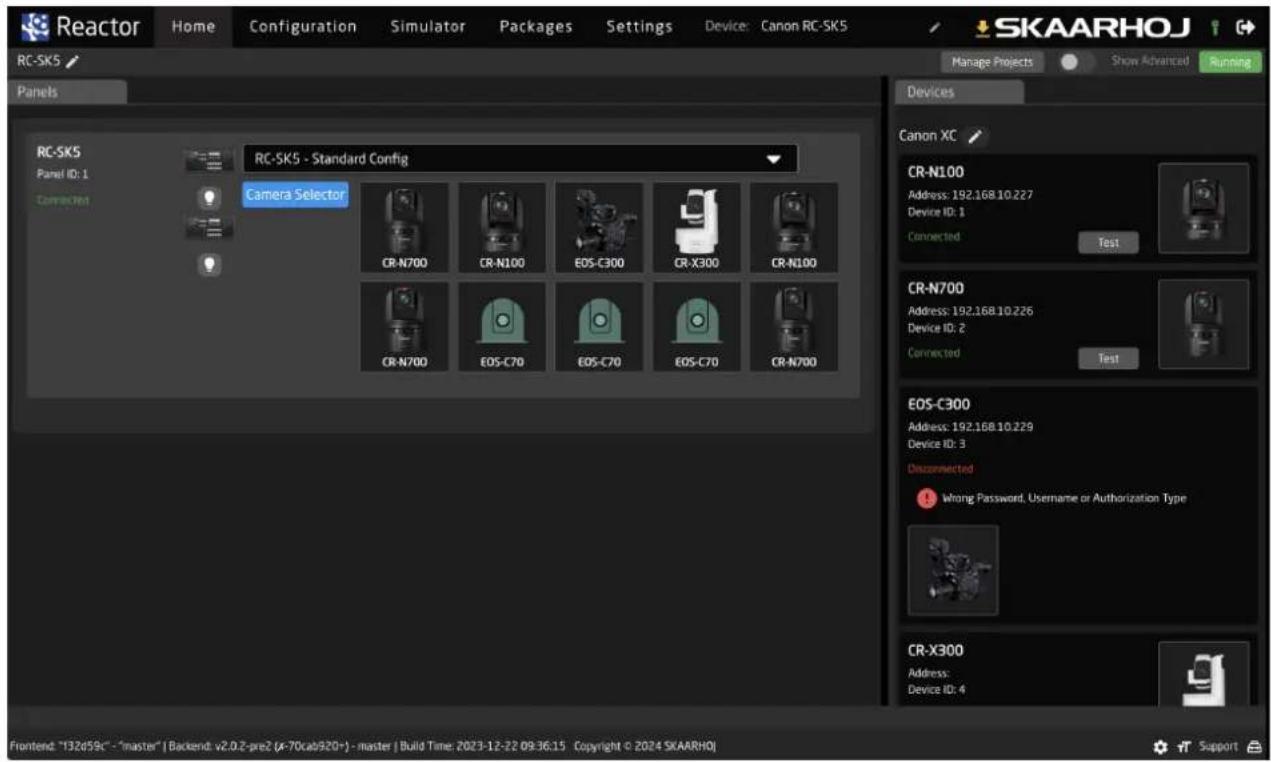Open the Settings tab
This screenshot has height=762, width=1271.
(639, 27)
